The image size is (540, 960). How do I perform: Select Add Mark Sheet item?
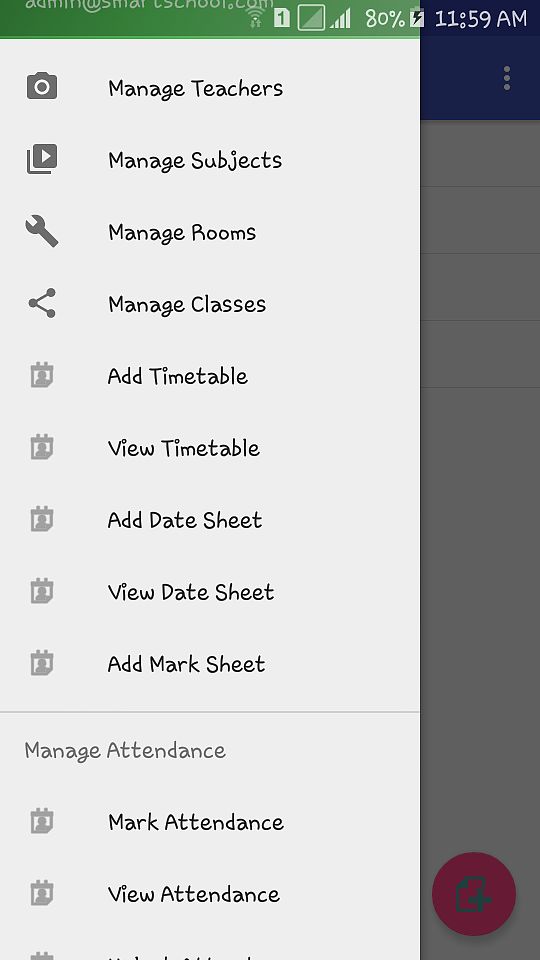click(210, 664)
